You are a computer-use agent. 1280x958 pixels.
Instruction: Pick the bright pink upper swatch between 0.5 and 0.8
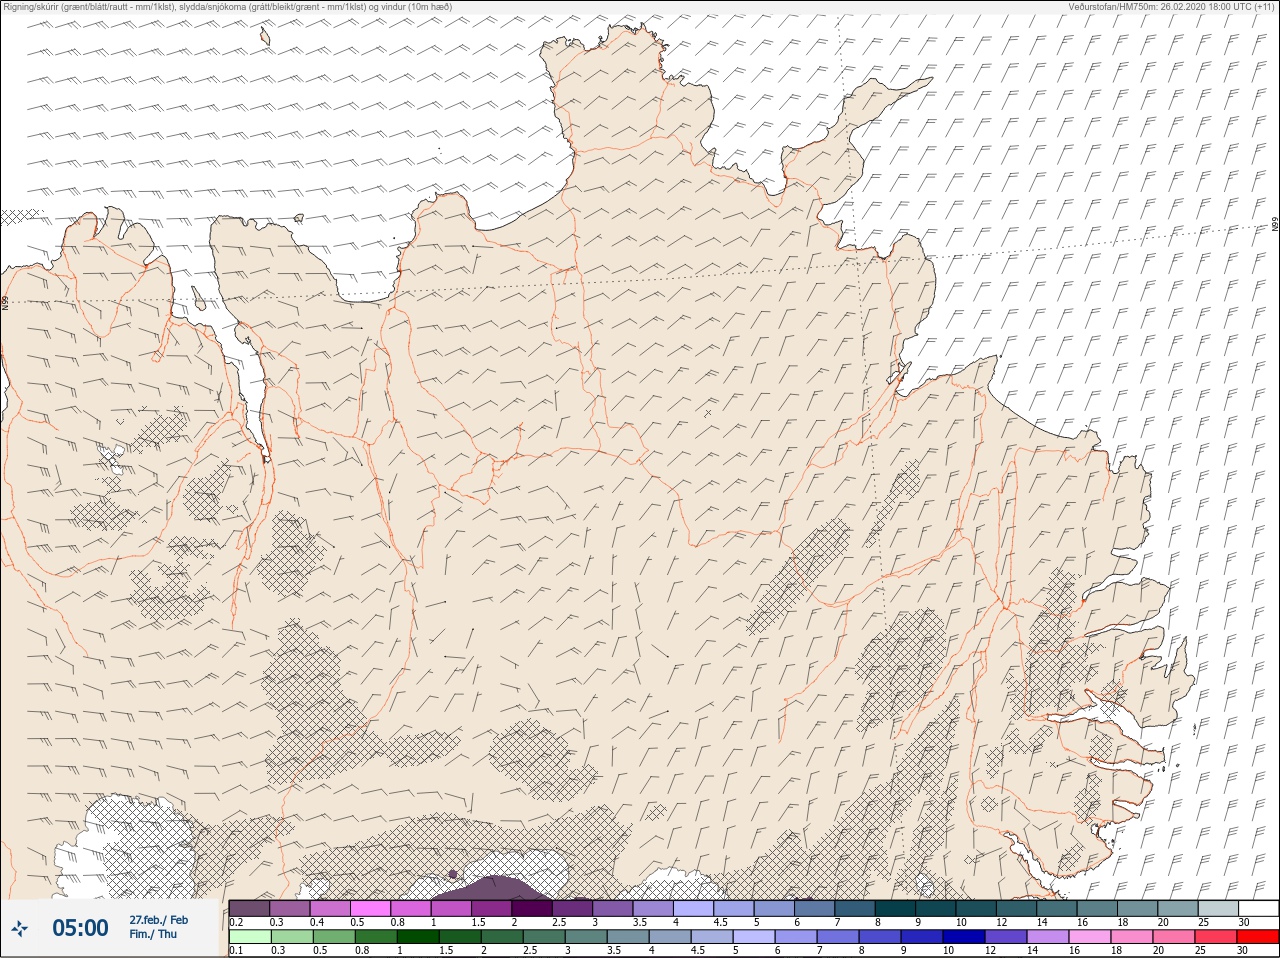coord(370,908)
